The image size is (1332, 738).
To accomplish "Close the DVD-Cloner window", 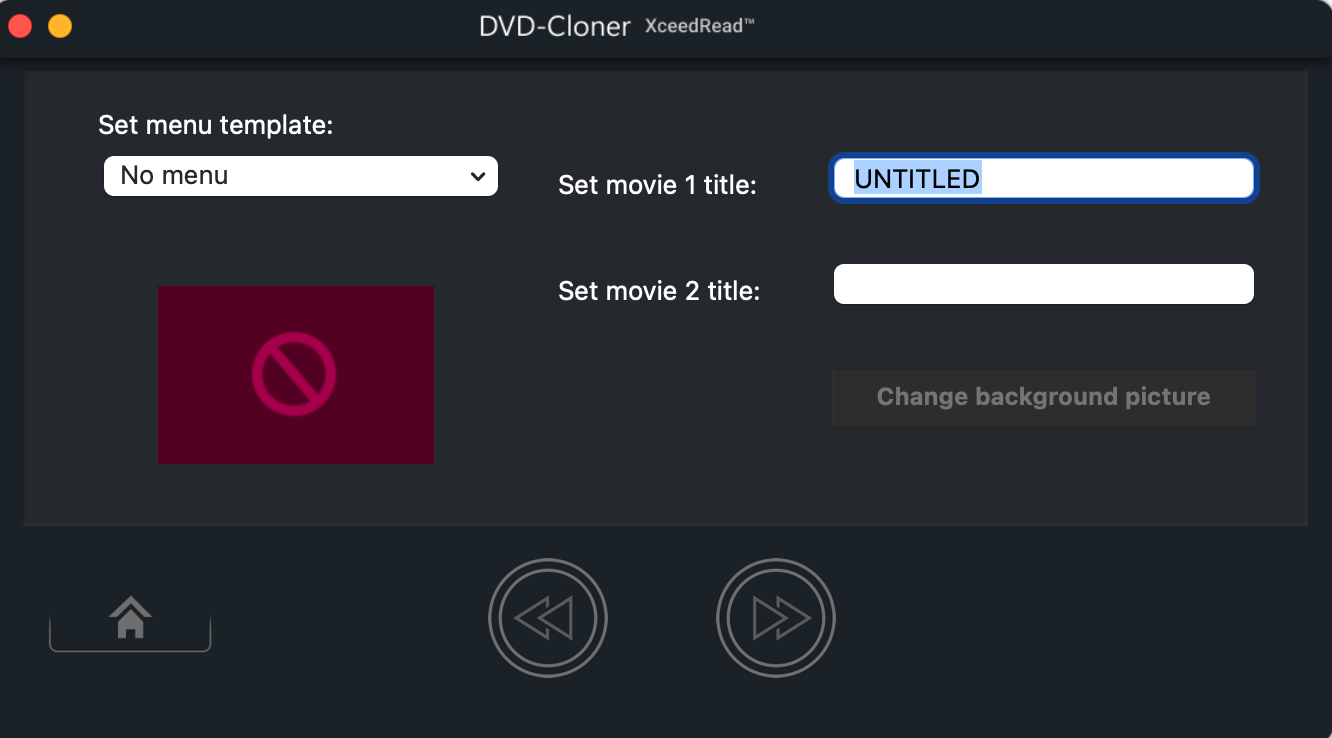I will pyautogui.click(x=20, y=26).
